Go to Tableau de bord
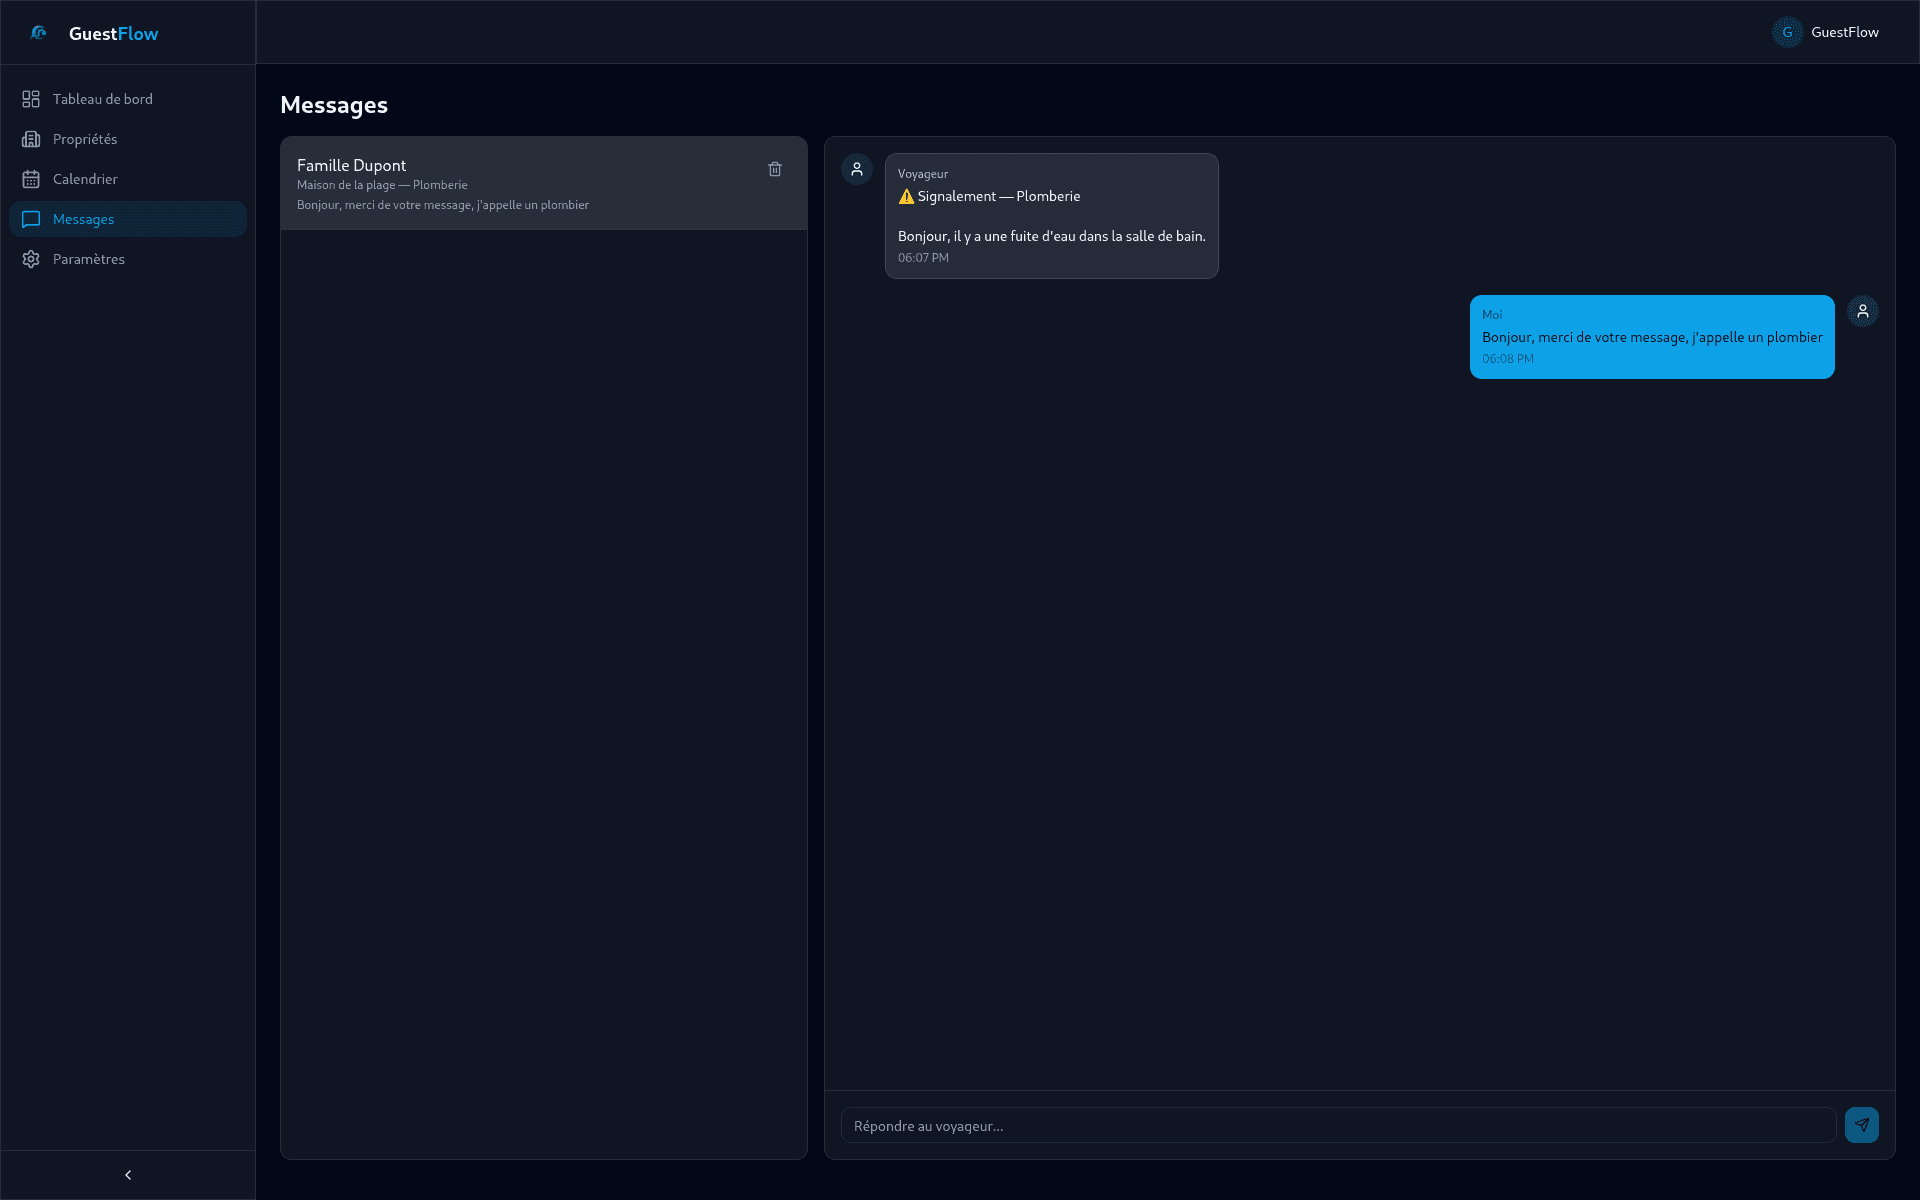 coord(103,99)
